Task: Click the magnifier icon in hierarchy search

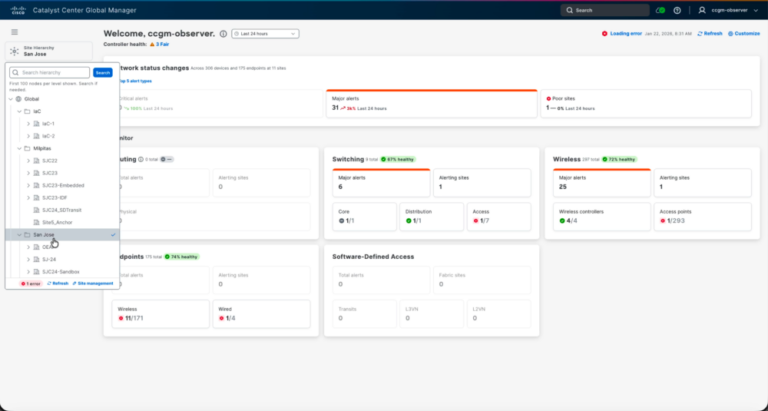Action: coord(16,73)
